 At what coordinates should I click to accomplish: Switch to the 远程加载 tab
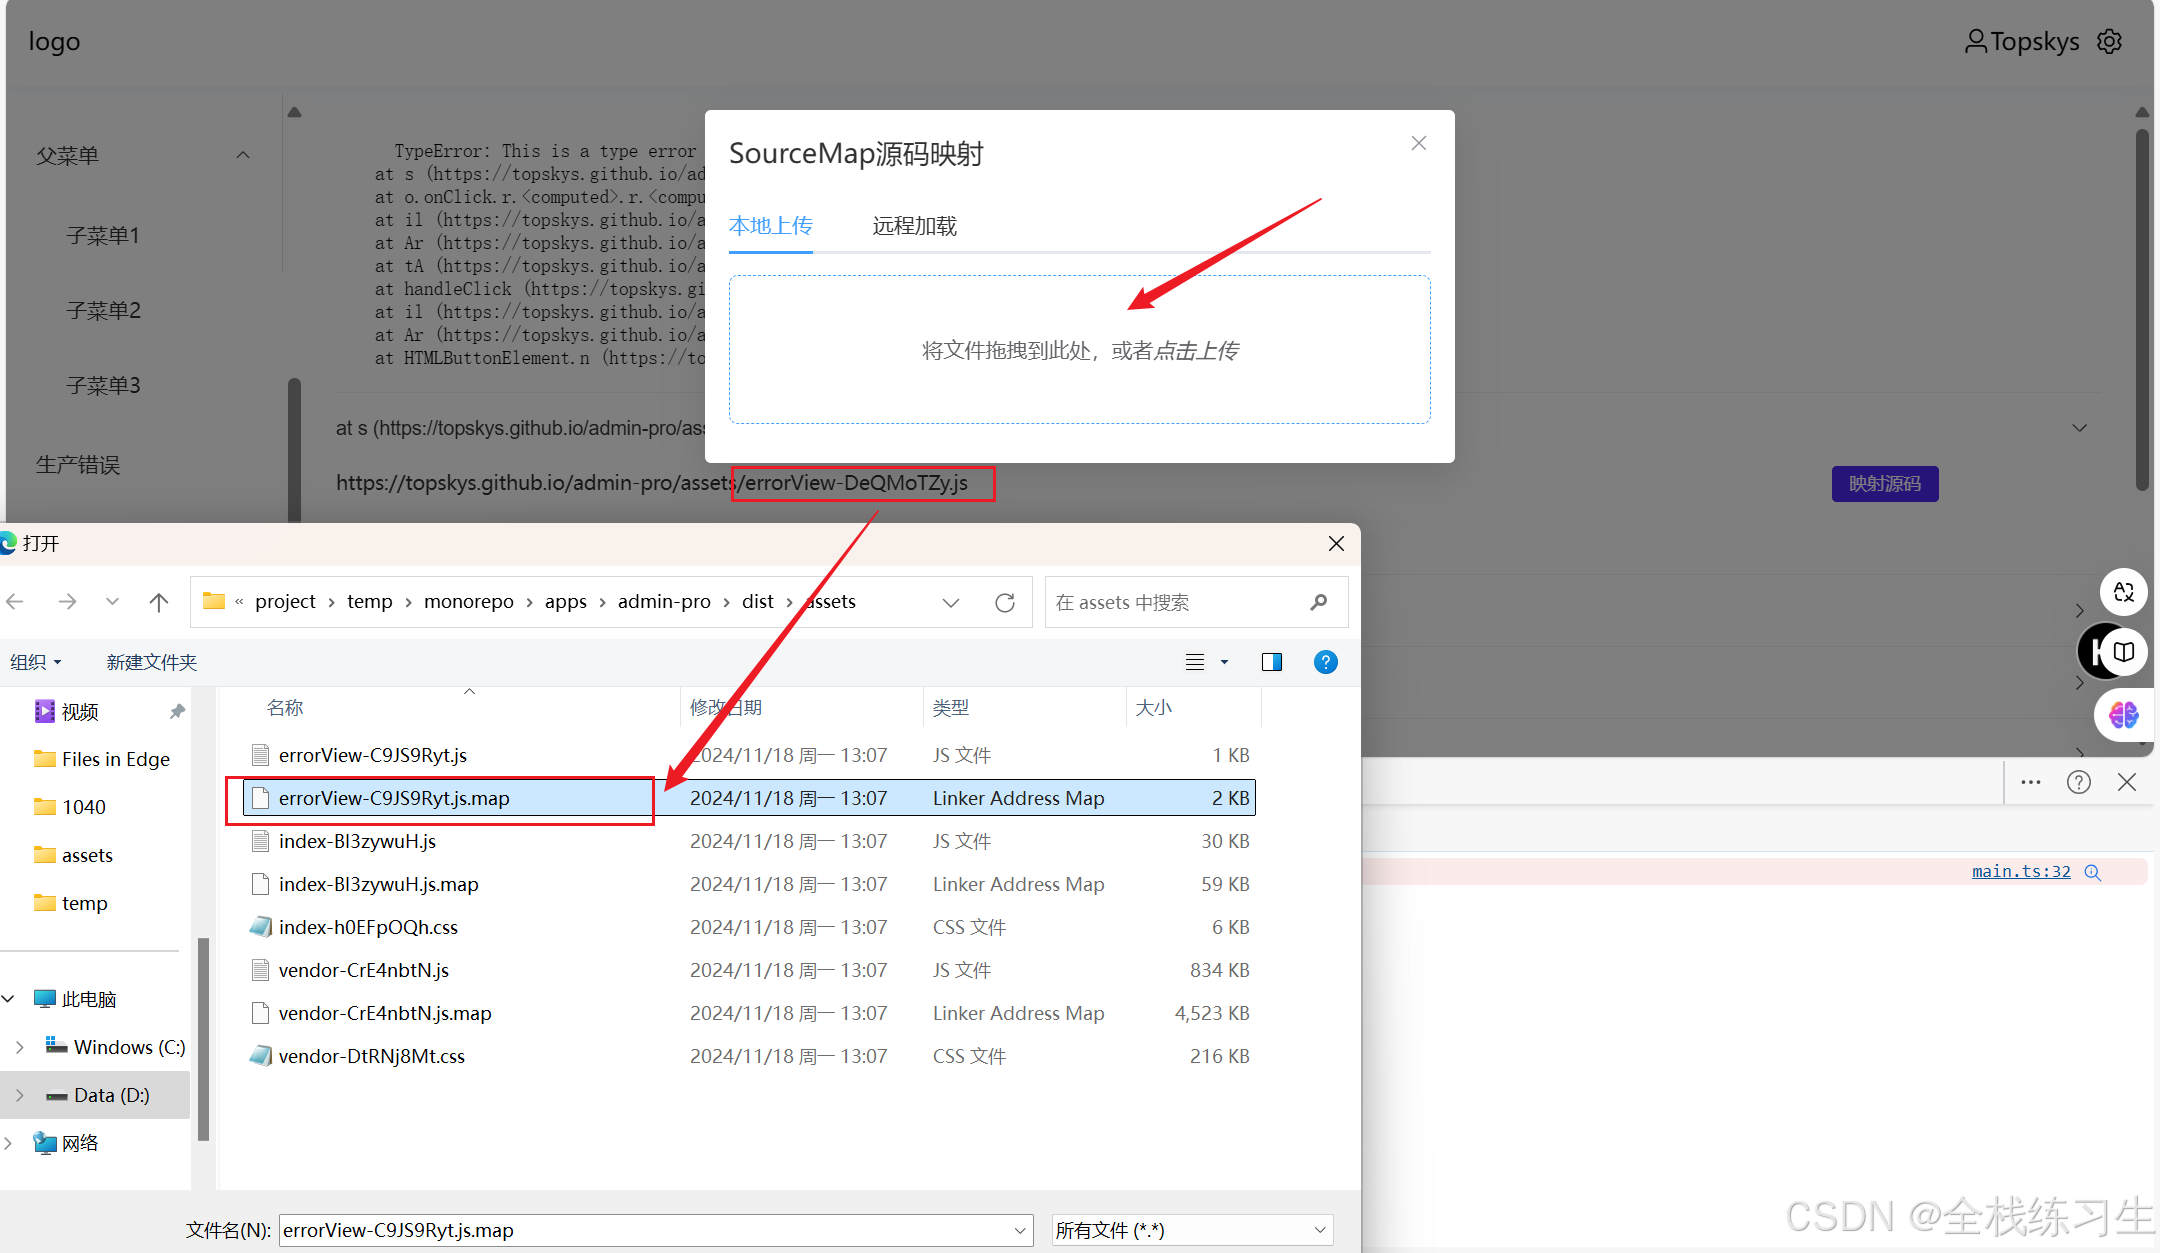pyautogui.click(x=914, y=226)
